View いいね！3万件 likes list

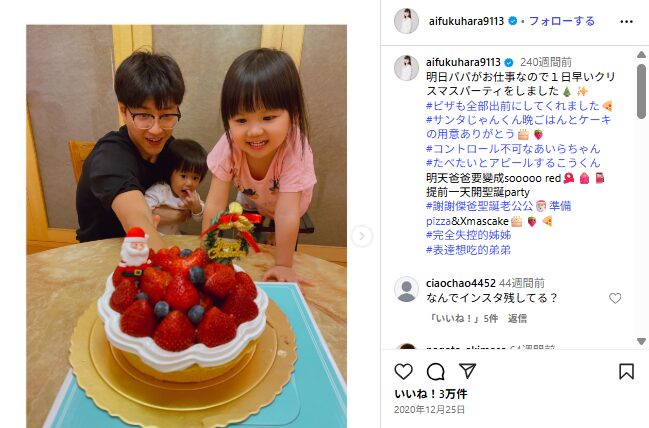coord(431,394)
